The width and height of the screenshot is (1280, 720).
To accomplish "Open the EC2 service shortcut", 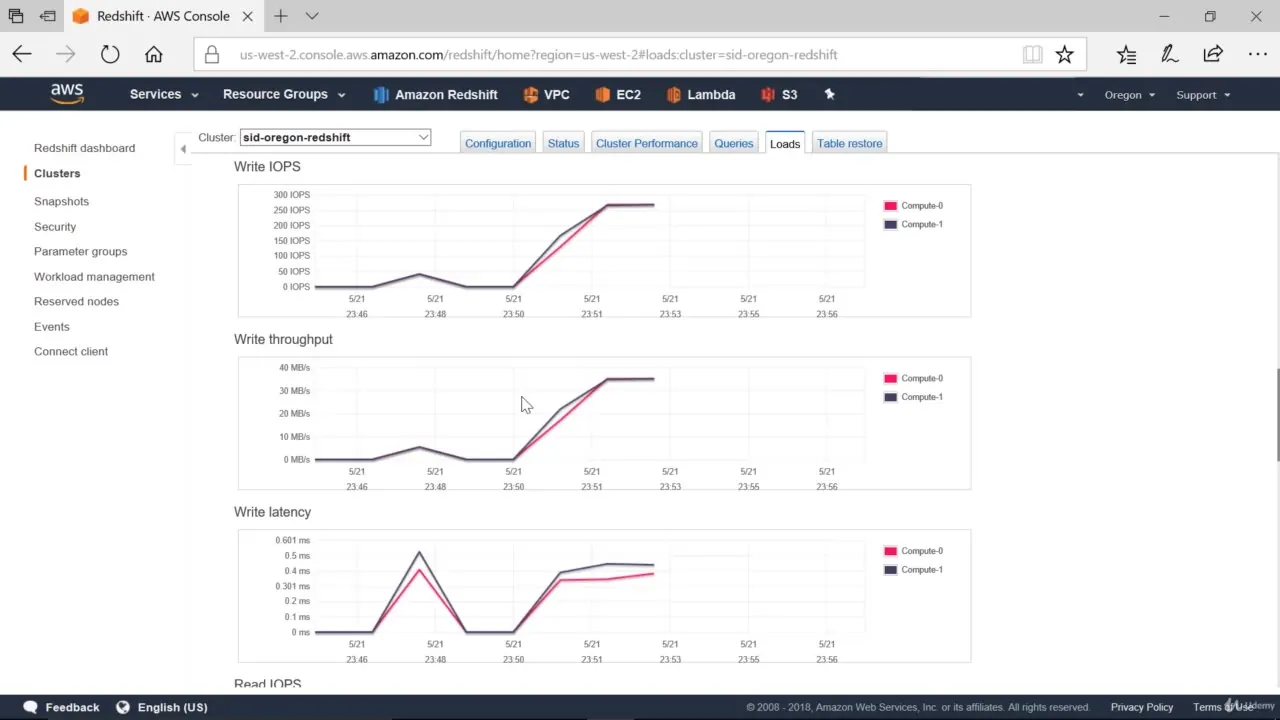I will click(x=617, y=94).
